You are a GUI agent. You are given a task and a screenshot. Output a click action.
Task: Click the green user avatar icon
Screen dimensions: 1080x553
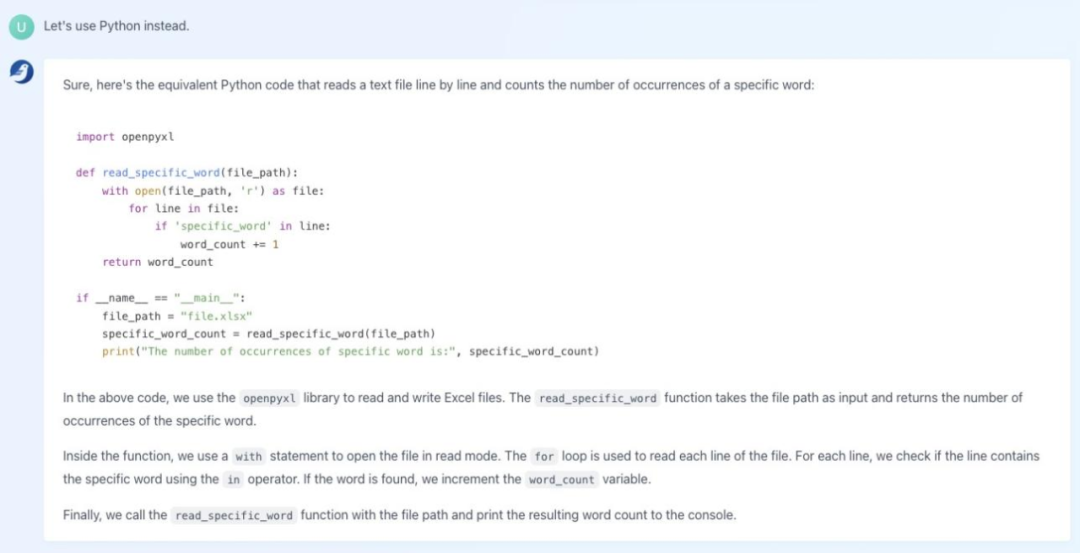[21, 27]
